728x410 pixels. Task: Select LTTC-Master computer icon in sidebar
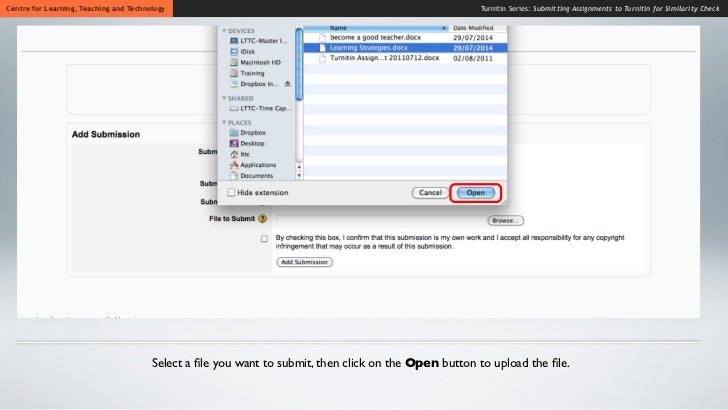pos(234,41)
